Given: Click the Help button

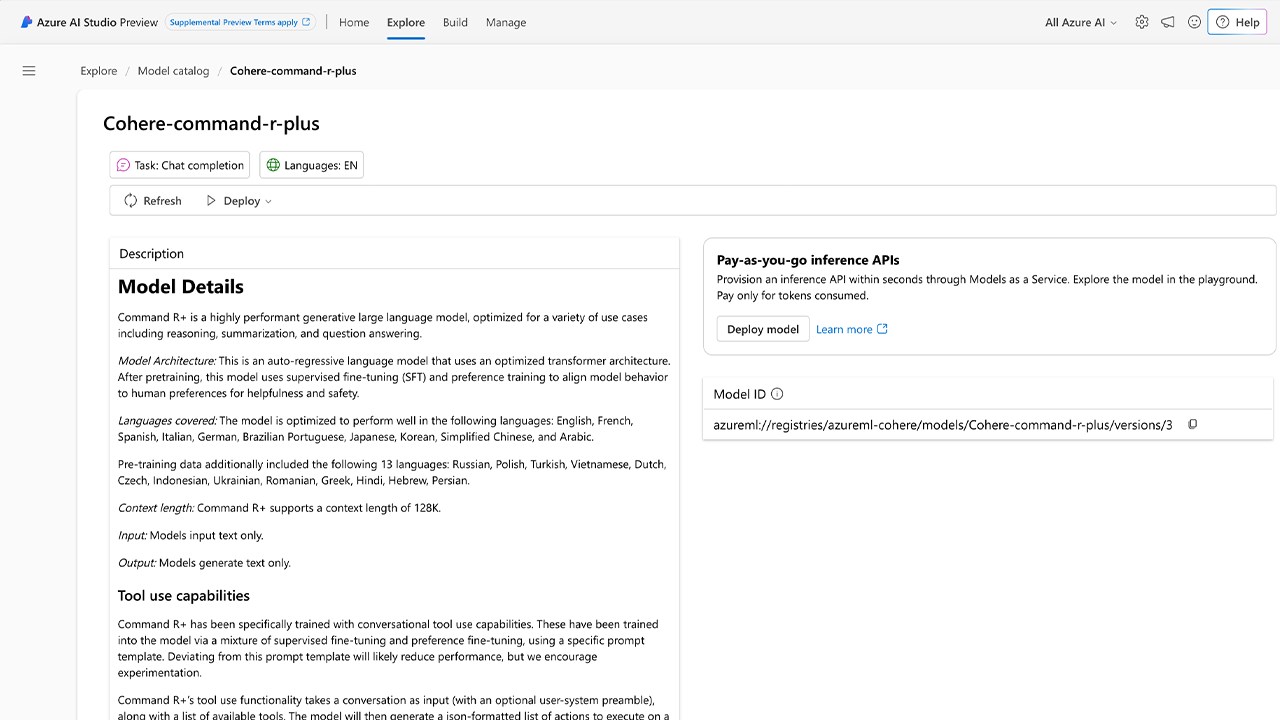Looking at the screenshot, I should 1237,22.
